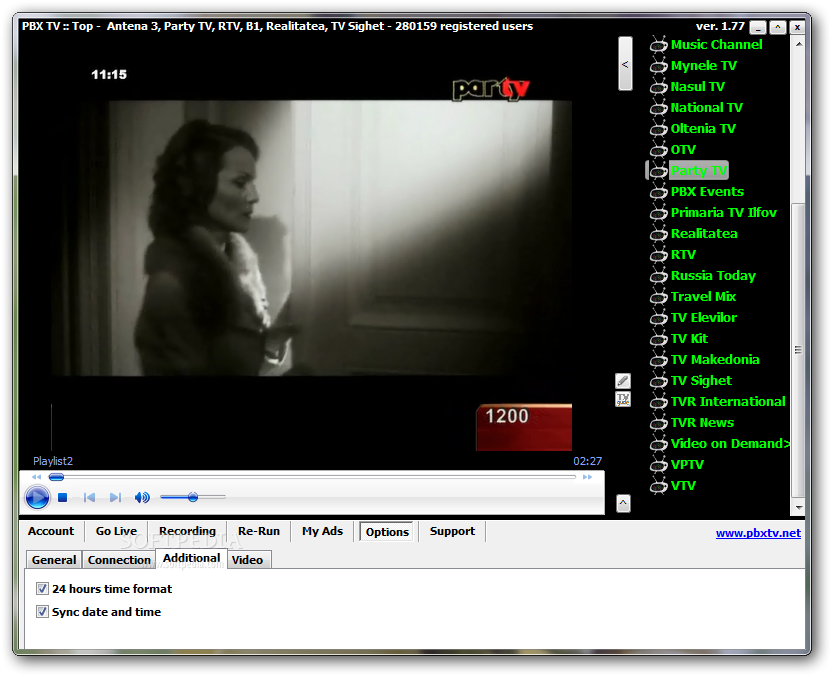Viewport: 832px width, 676px height.
Task: Open Video on Demand entry
Action: (730, 444)
